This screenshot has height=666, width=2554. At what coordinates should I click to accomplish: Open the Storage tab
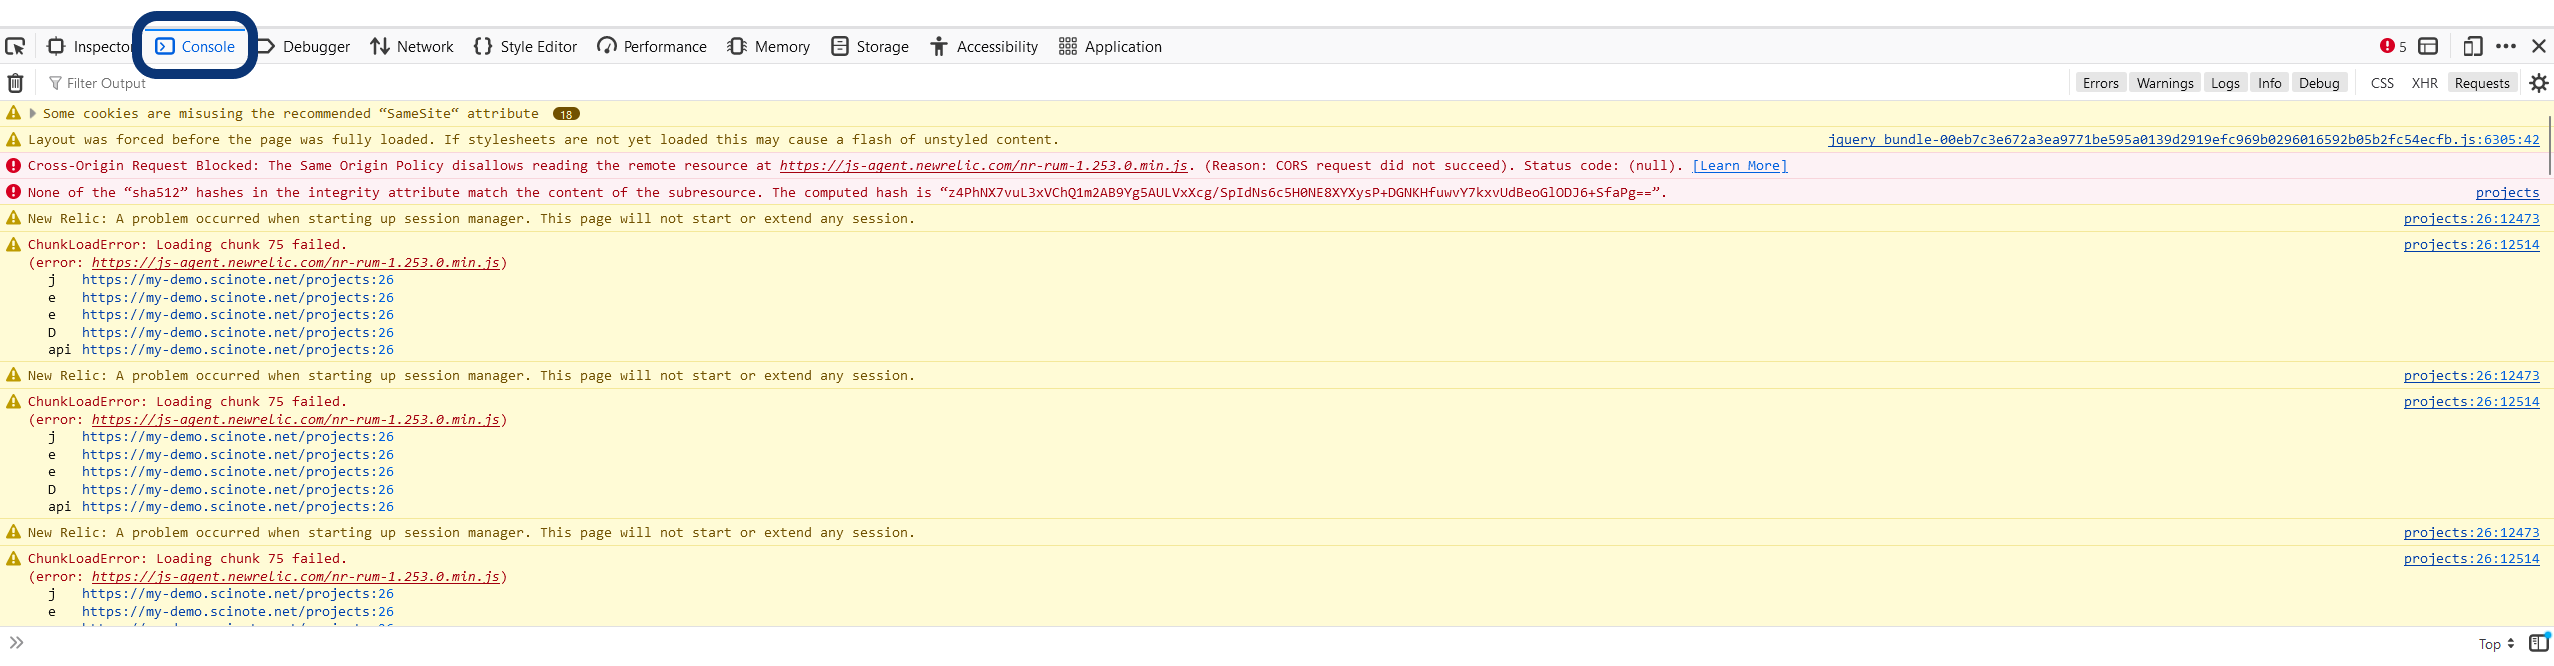(870, 46)
